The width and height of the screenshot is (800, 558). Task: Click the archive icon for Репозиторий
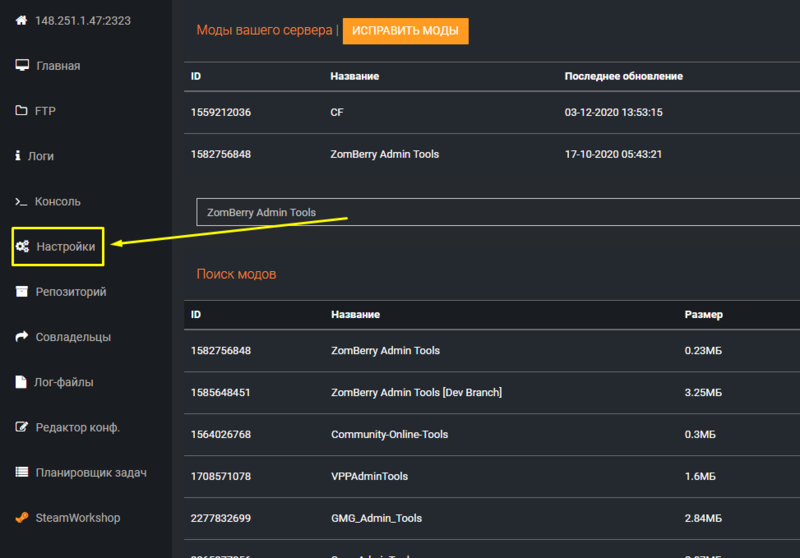click(x=21, y=292)
